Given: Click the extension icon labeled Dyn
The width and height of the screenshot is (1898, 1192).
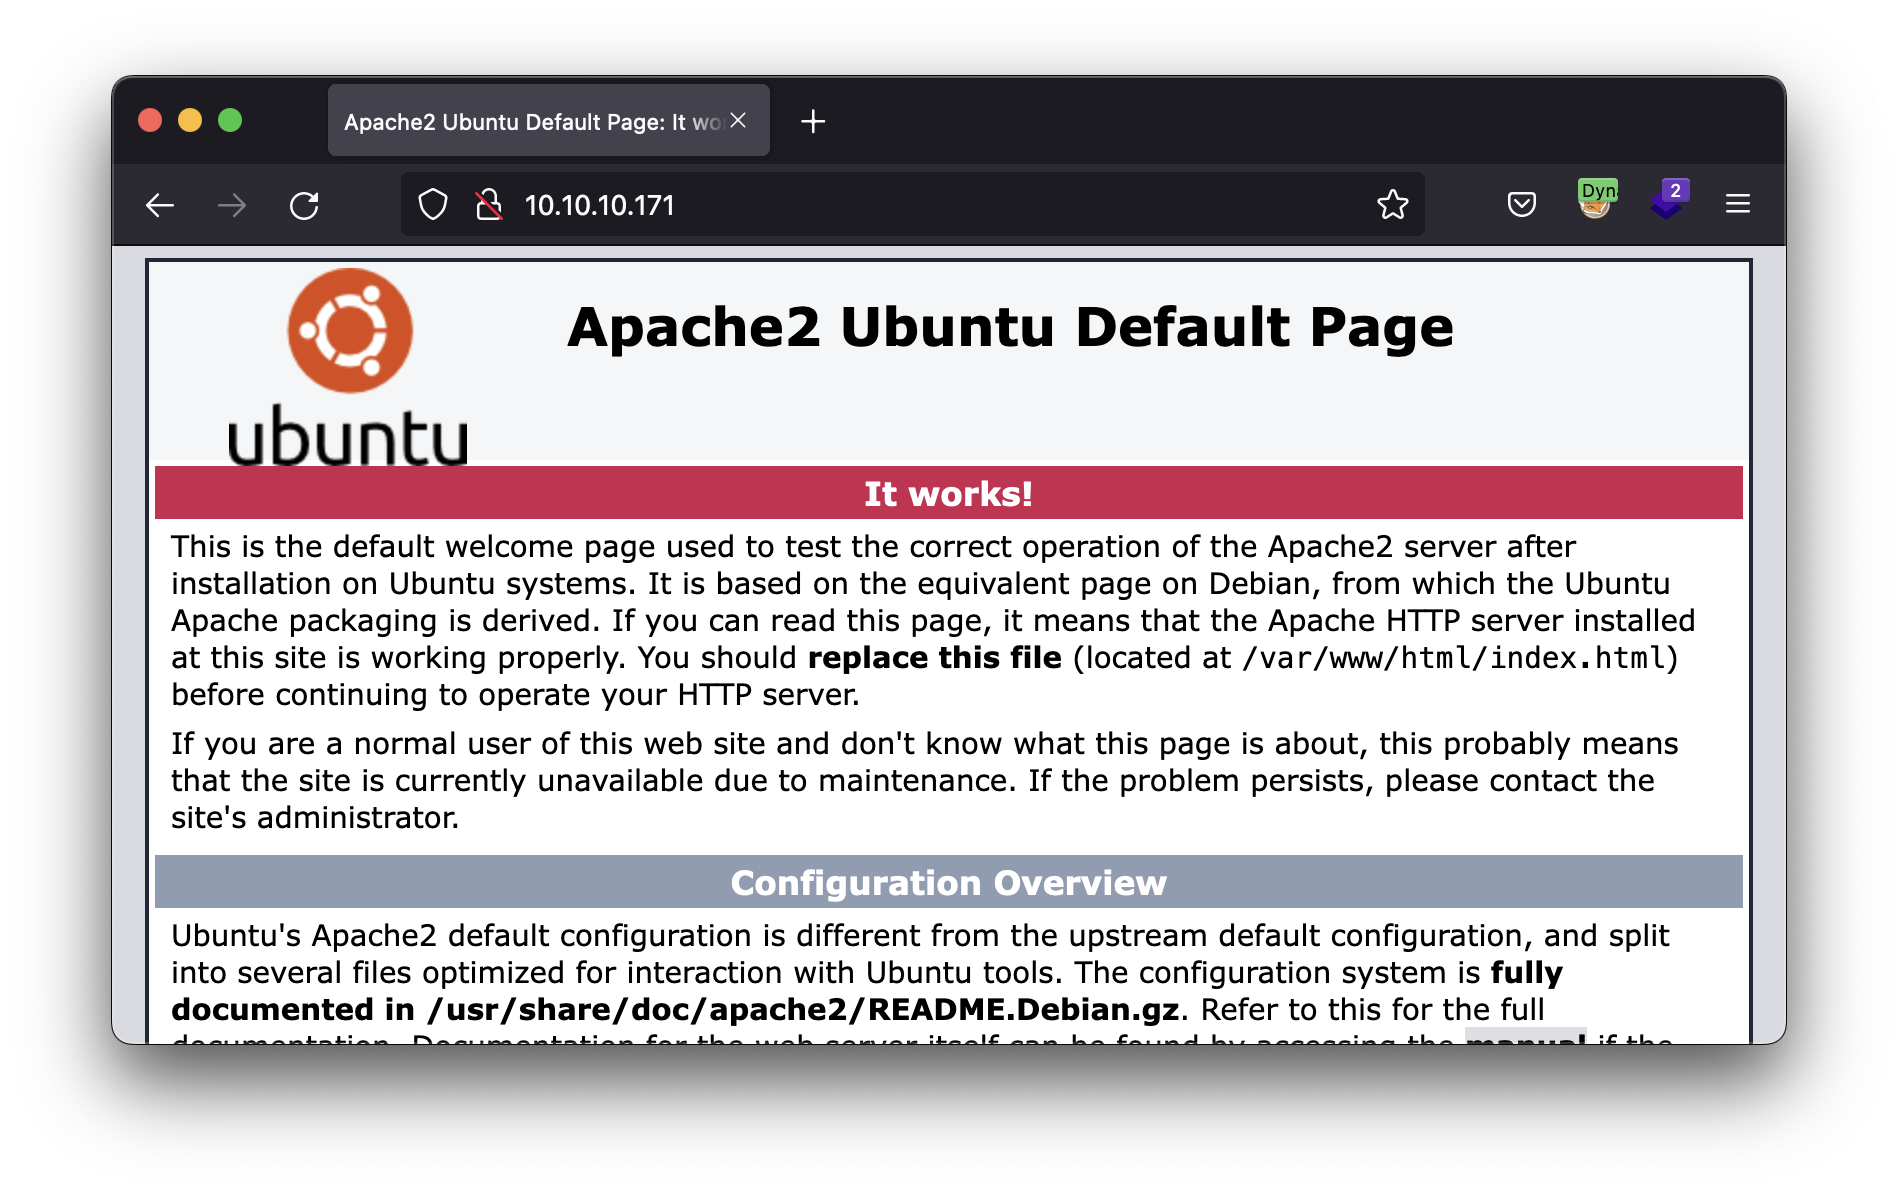Looking at the screenshot, I should point(1596,200).
